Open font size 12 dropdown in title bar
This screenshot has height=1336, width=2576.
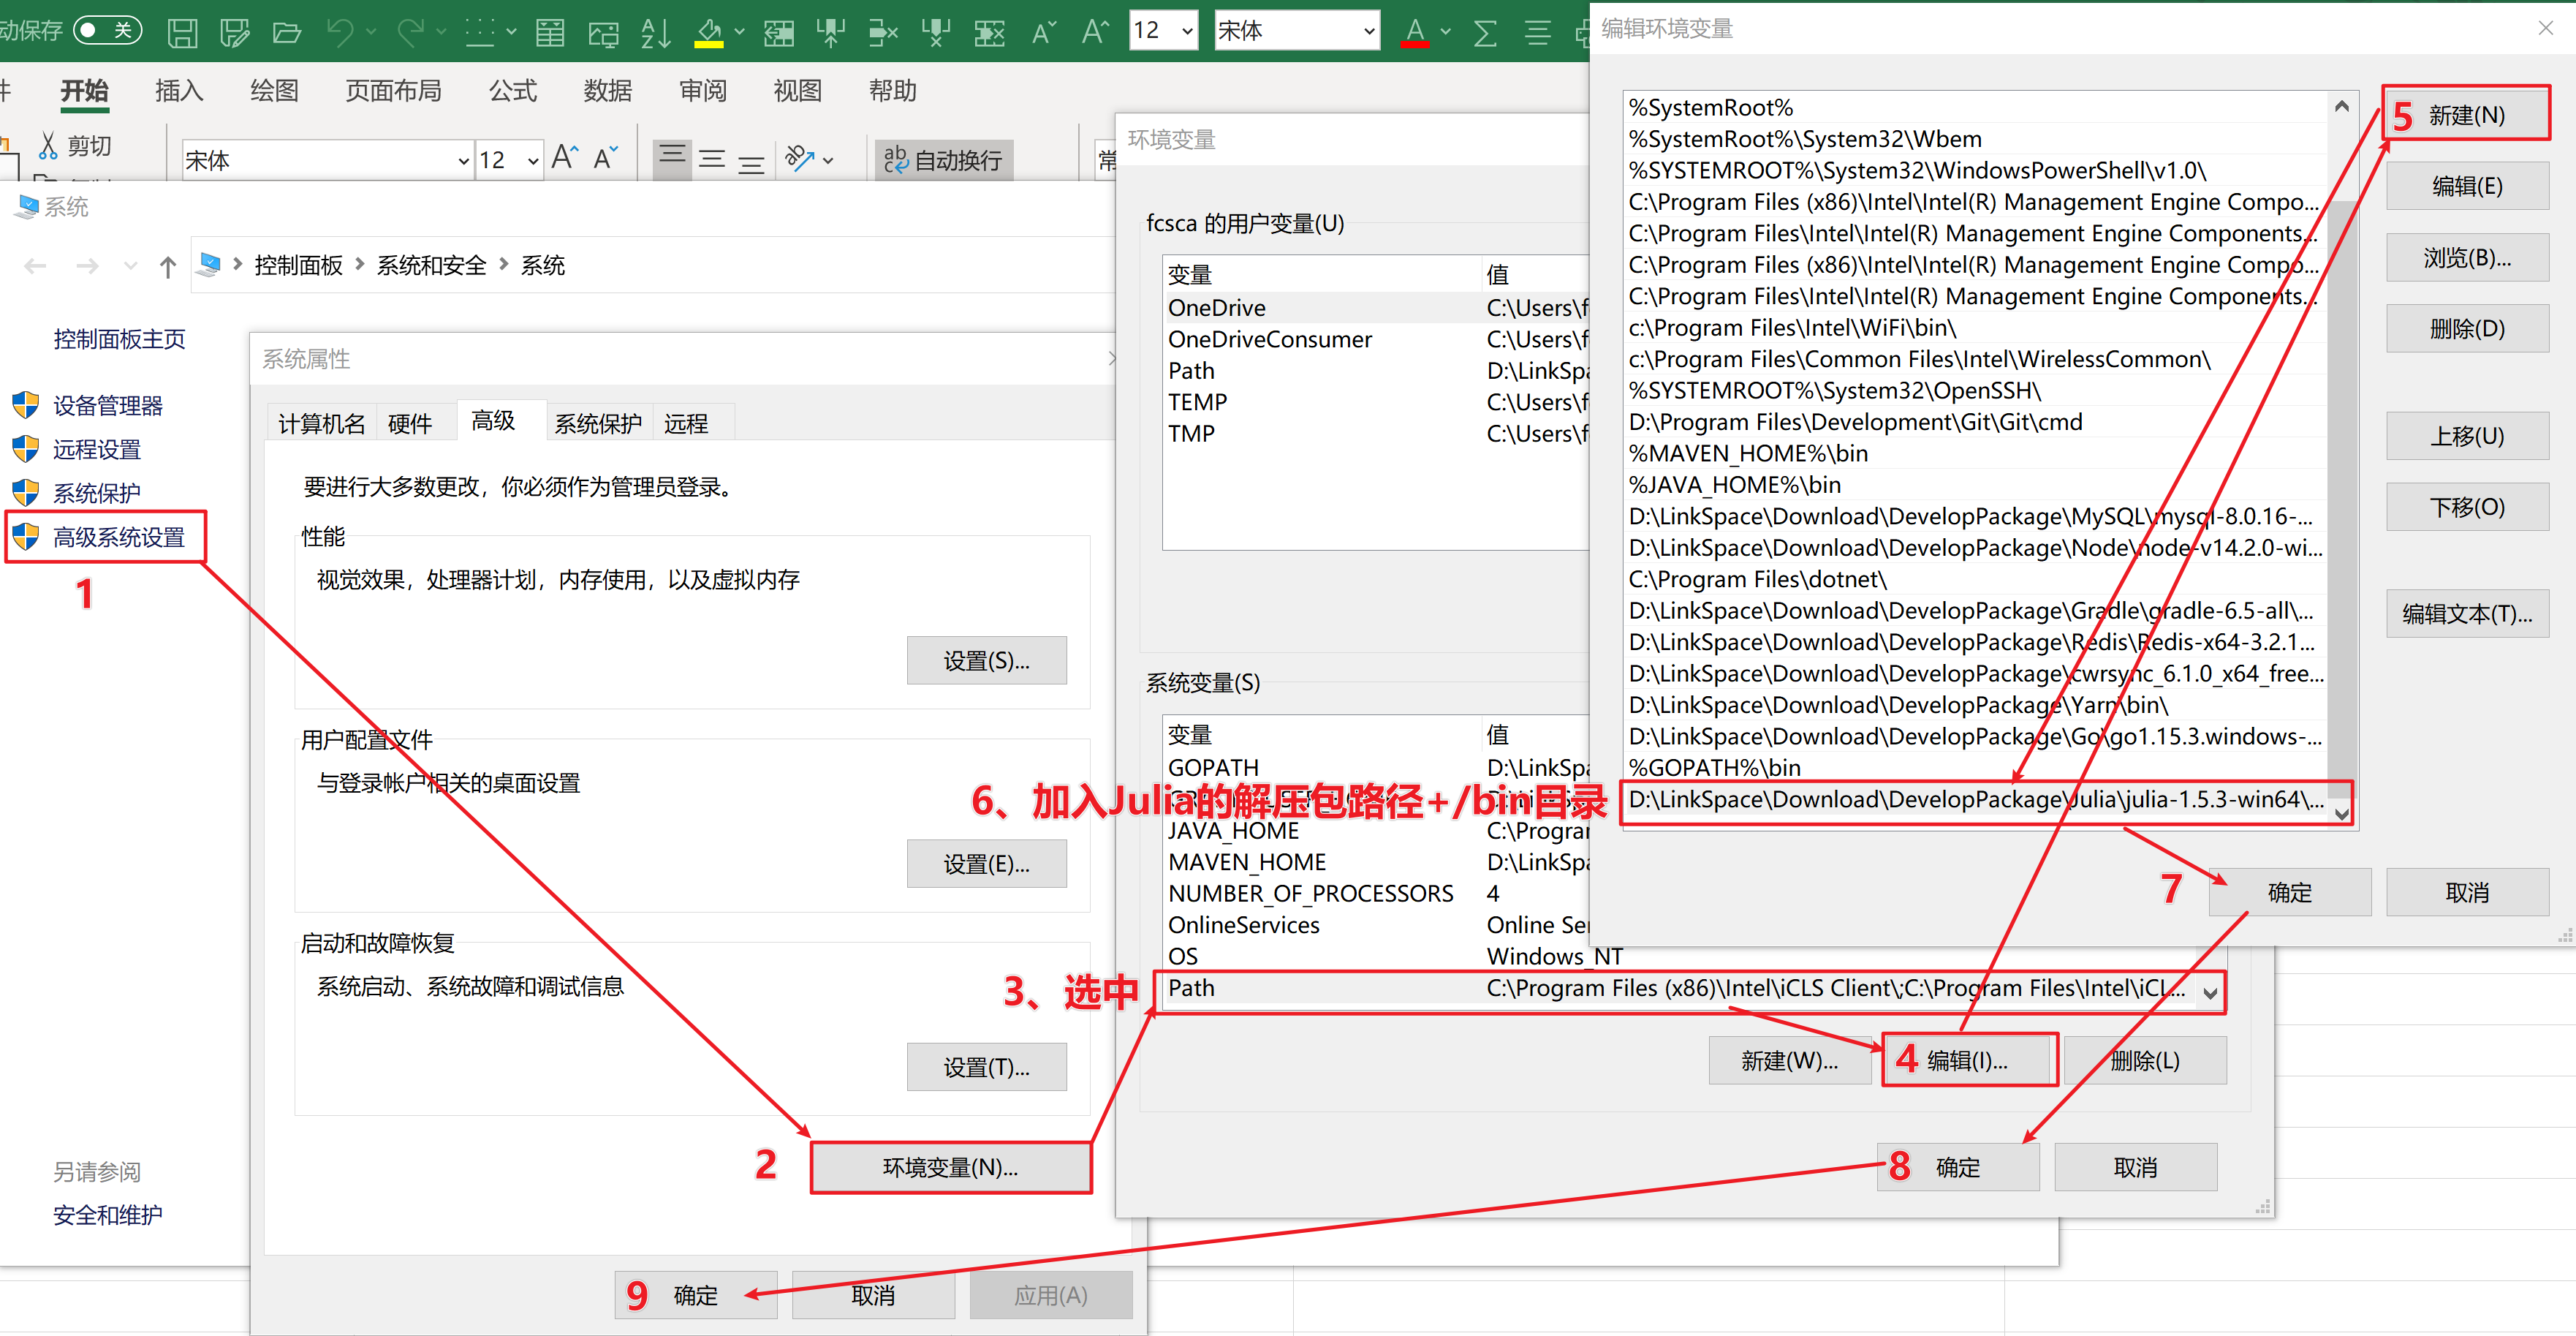point(1187,32)
